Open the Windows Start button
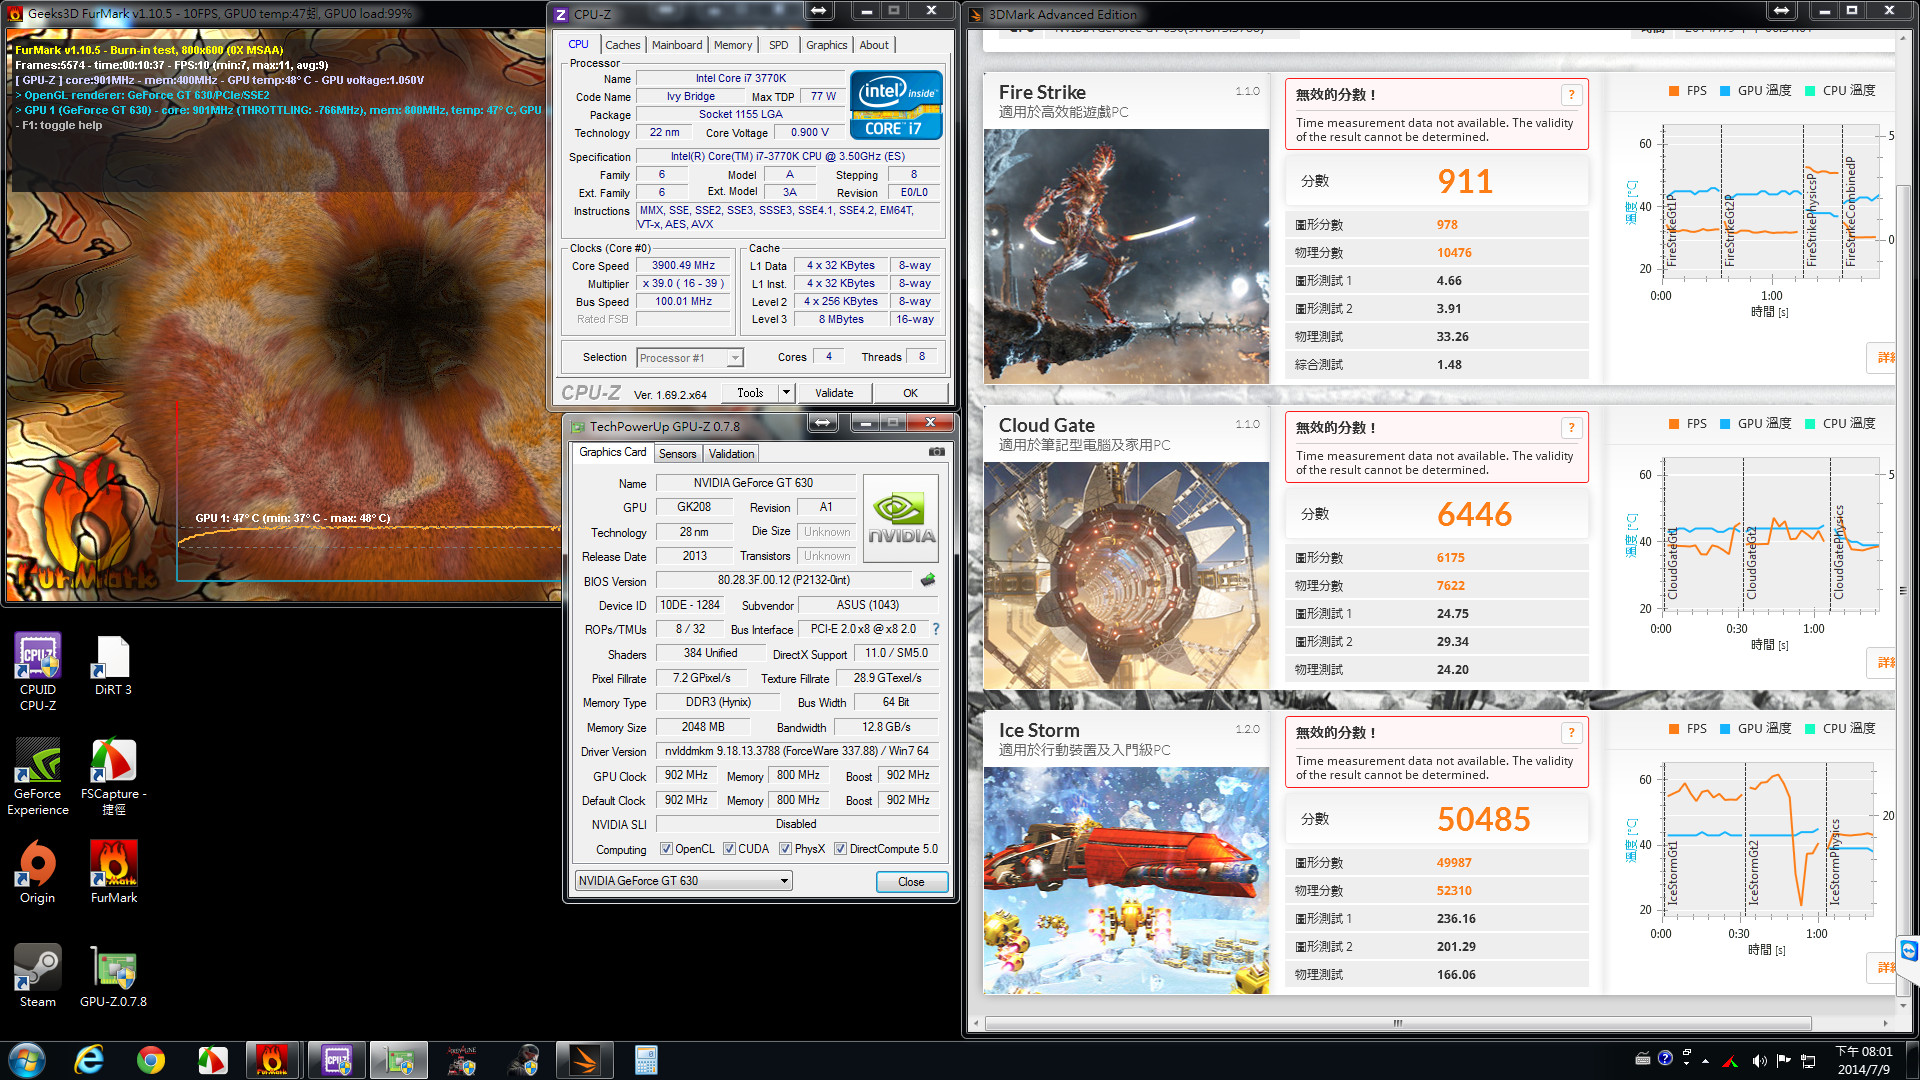The height and width of the screenshot is (1080, 1920). (x=27, y=1060)
